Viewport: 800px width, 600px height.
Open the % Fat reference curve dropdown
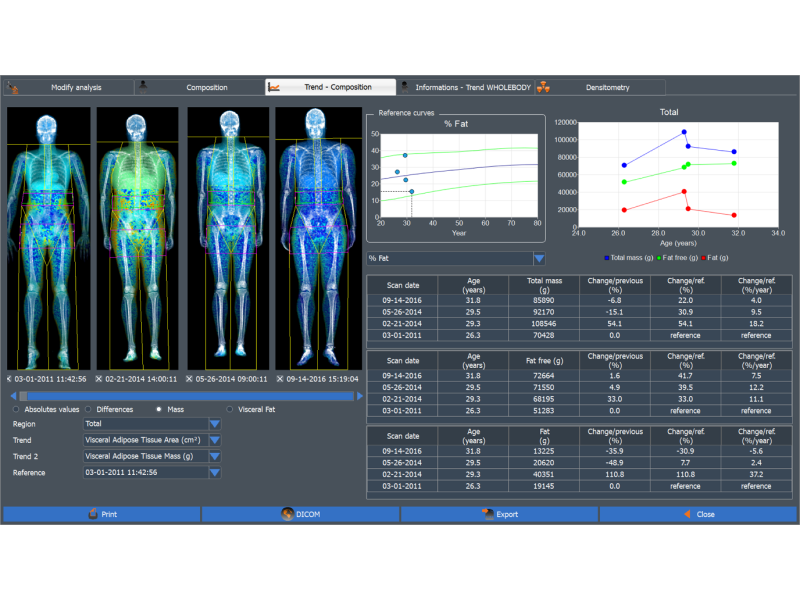(538, 258)
